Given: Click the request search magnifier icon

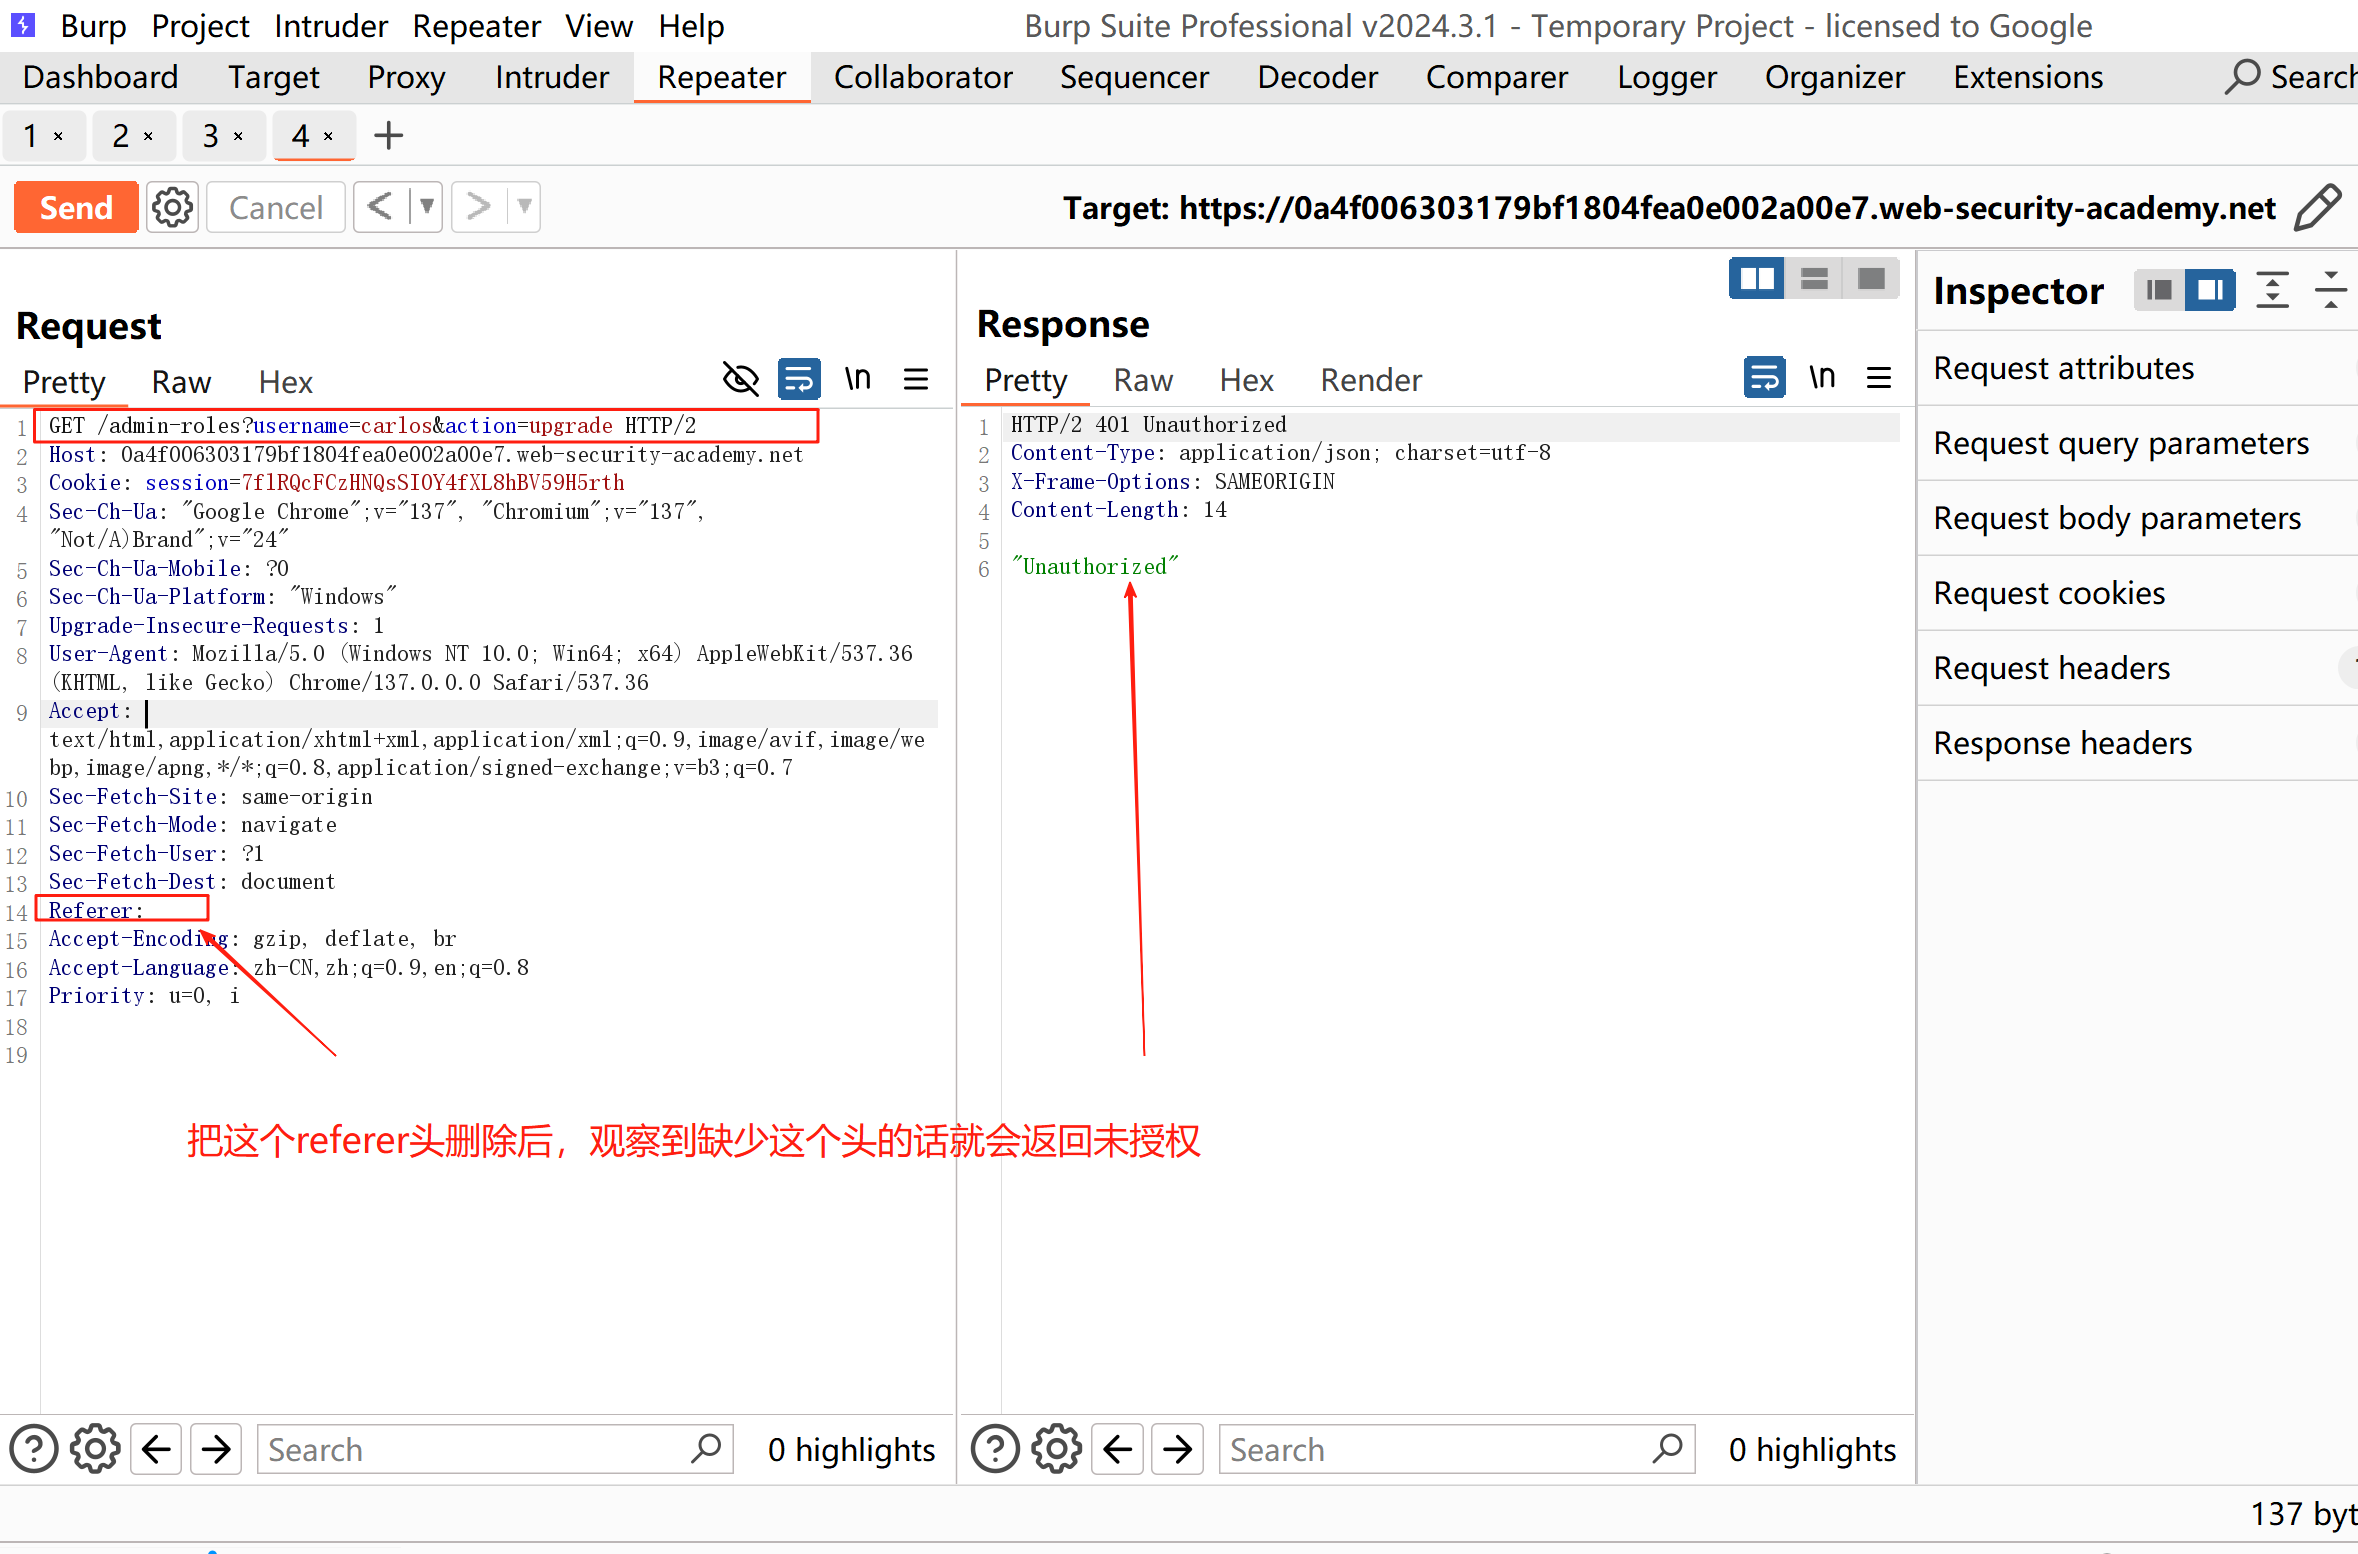Looking at the screenshot, I should (x=706, y=1448).
